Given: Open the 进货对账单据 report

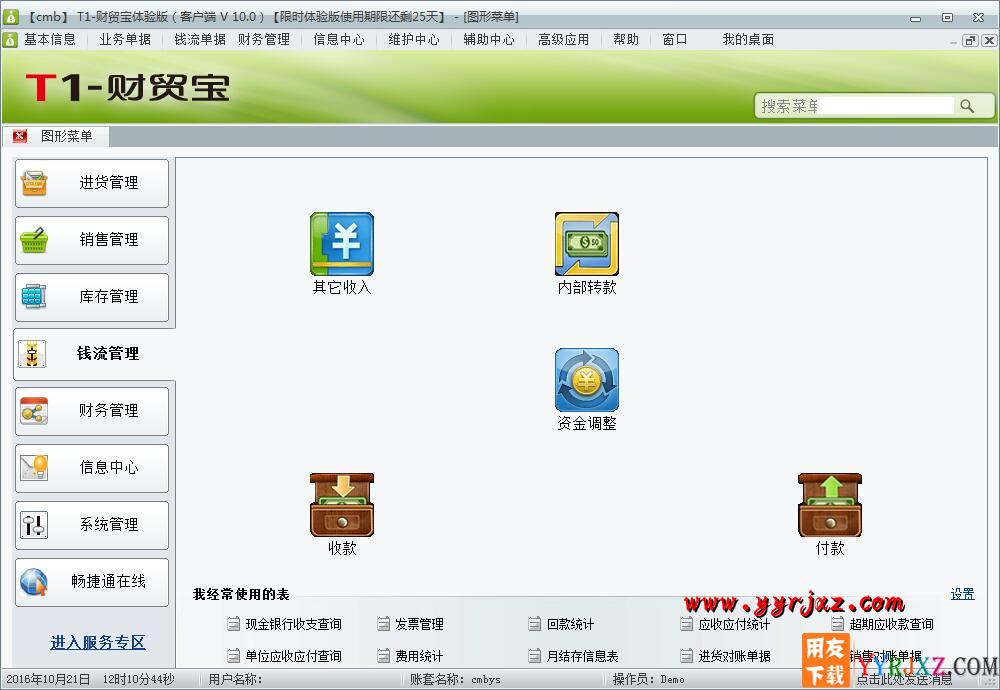Looking at the screenshot, I should tap(734, 656).
